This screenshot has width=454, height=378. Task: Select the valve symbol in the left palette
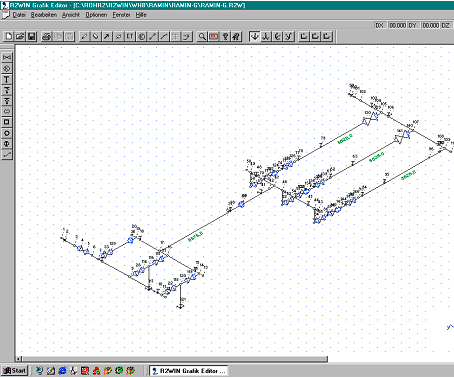[x=7, y=57]
